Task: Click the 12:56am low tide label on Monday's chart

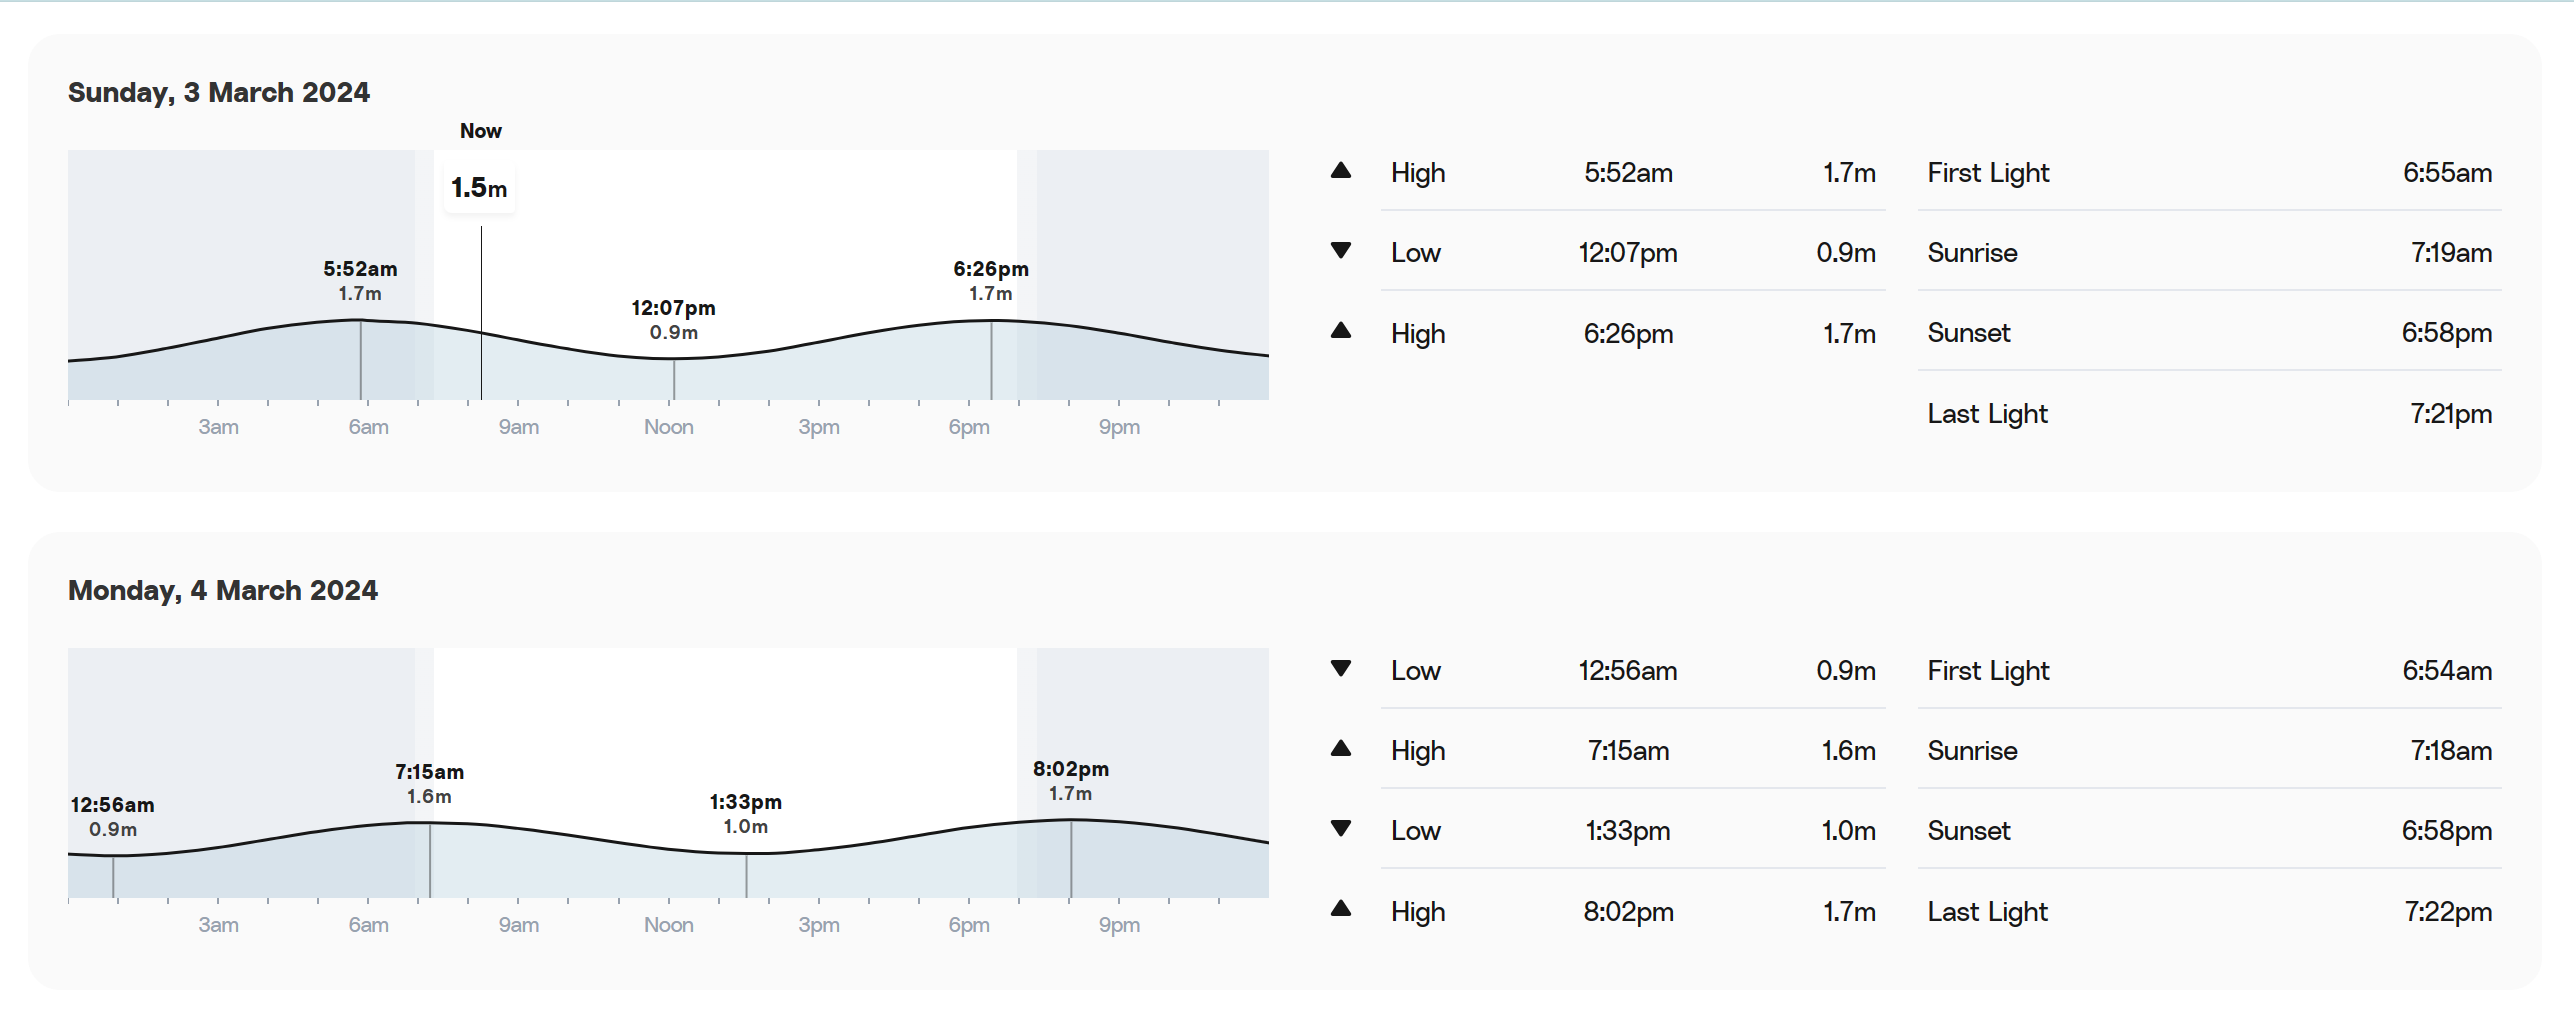Action: 112,816
